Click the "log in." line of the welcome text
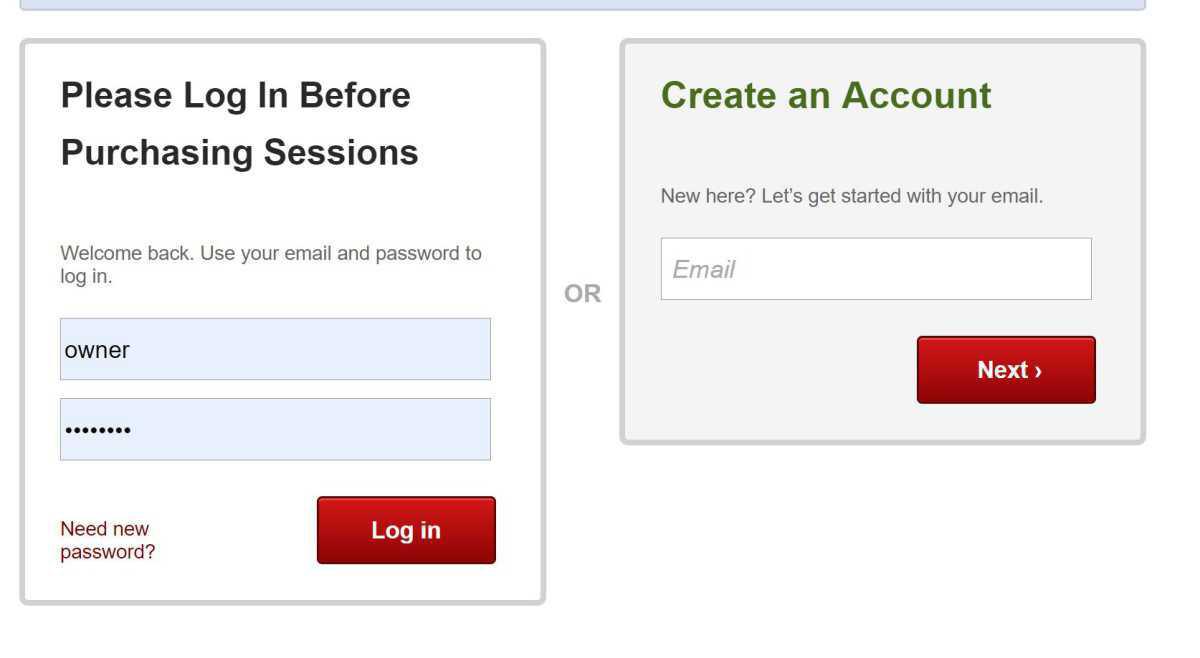 86,277
